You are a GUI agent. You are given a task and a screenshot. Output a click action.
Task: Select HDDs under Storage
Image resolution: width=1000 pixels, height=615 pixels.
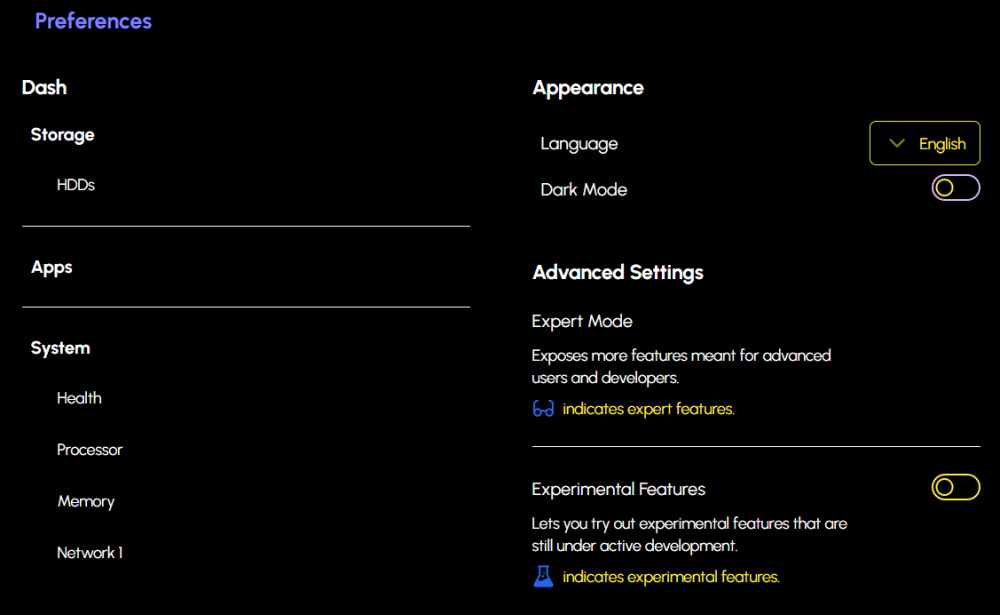tap(76, 185)
